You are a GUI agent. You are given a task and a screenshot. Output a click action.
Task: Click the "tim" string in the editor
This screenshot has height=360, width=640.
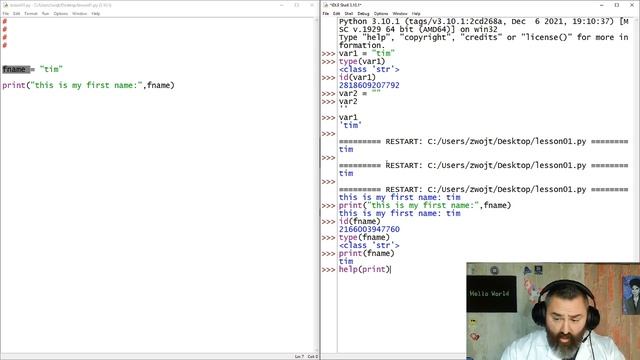coord(51,69)
